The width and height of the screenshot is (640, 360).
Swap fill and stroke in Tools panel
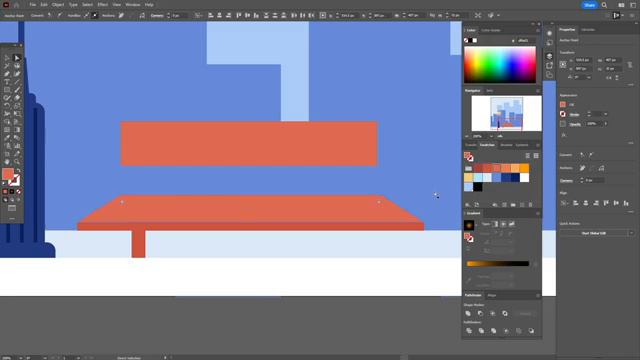[18, 170]
